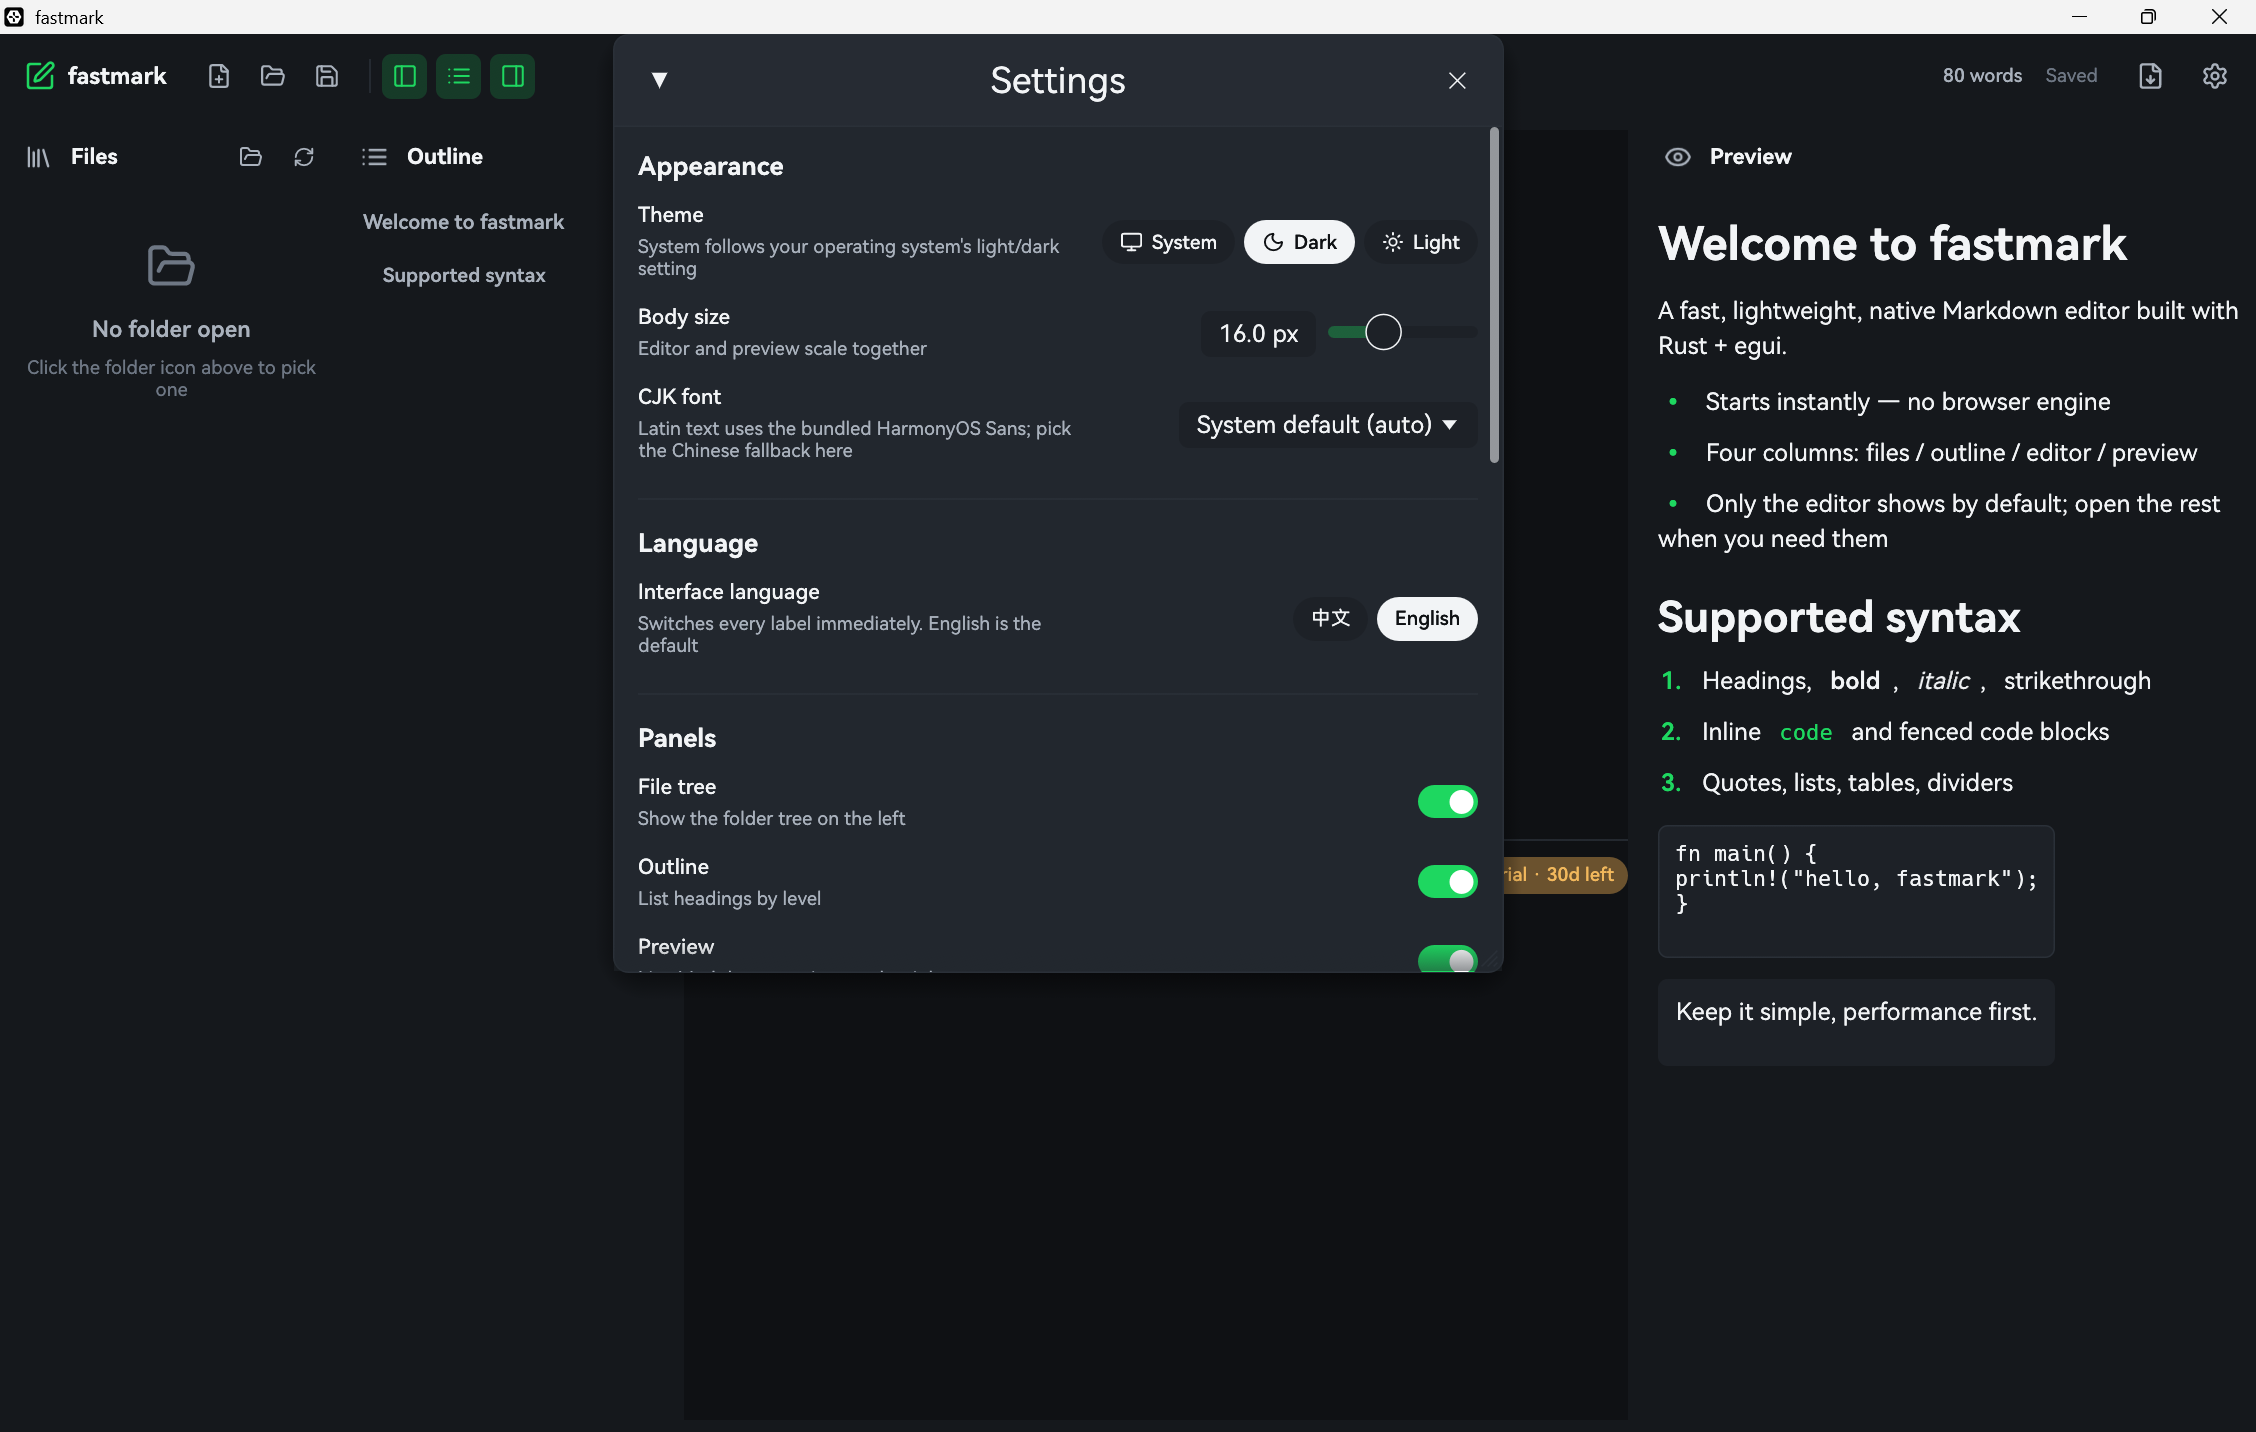Screen dimensions: 2256x1432
Task: Maximize the fastmark window
Action: (x=2148, y=17)
